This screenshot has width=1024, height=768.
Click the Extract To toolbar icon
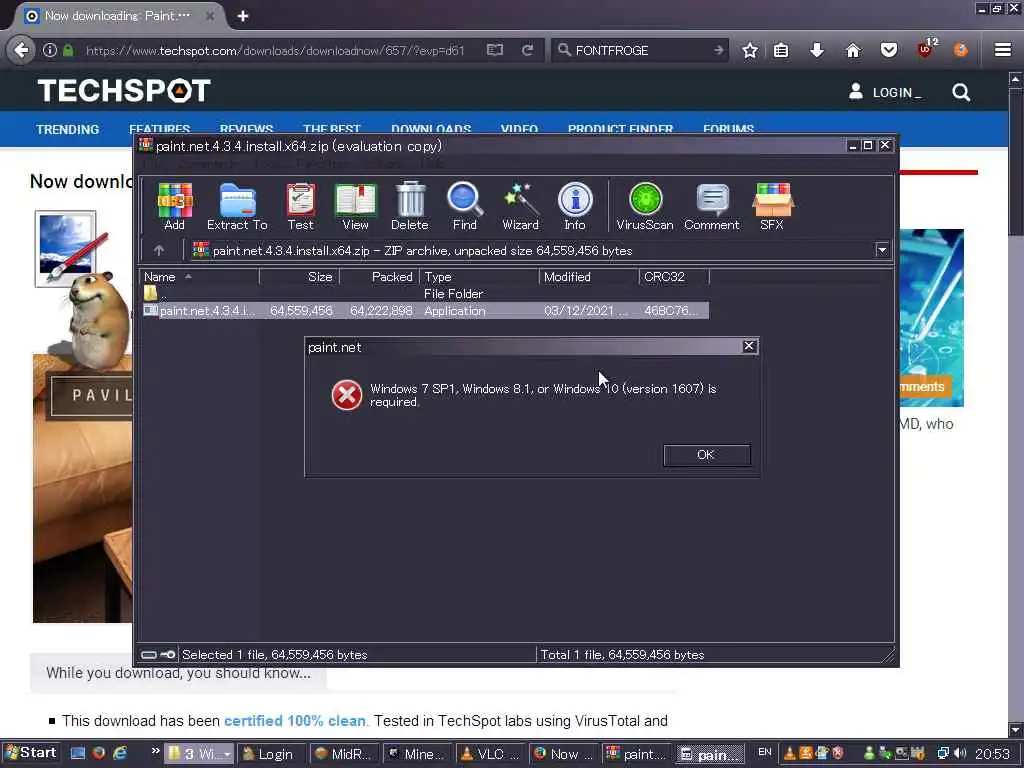(x=237, y=206)
